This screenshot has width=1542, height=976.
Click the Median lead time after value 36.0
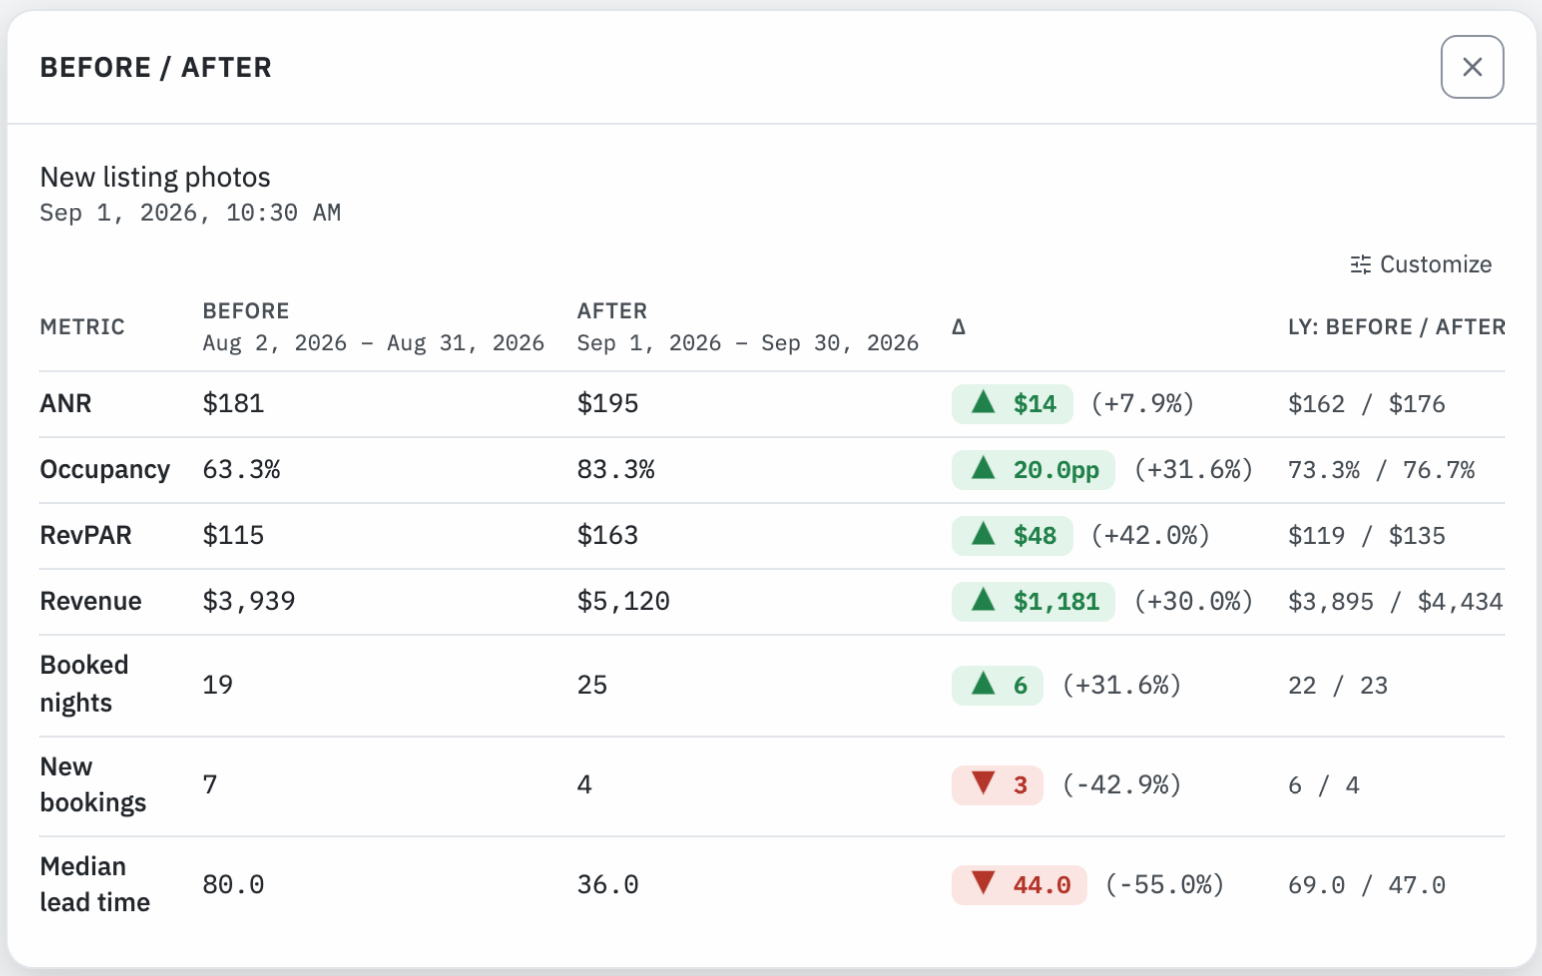[x=608, y=885]
